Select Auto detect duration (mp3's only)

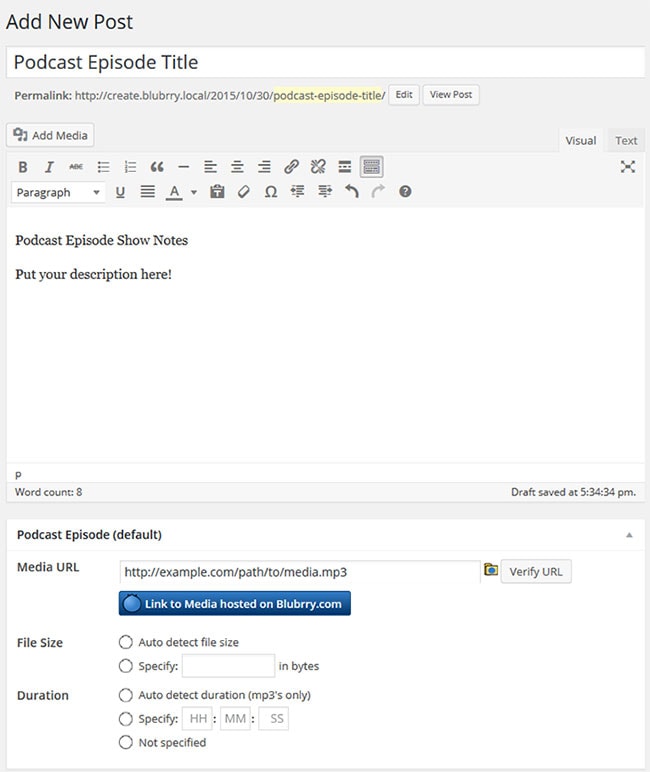tap(126, 694)
